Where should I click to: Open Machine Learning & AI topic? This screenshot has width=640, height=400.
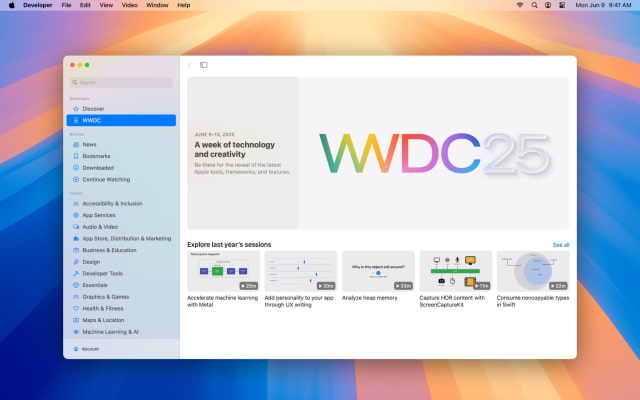pos(110,331)
